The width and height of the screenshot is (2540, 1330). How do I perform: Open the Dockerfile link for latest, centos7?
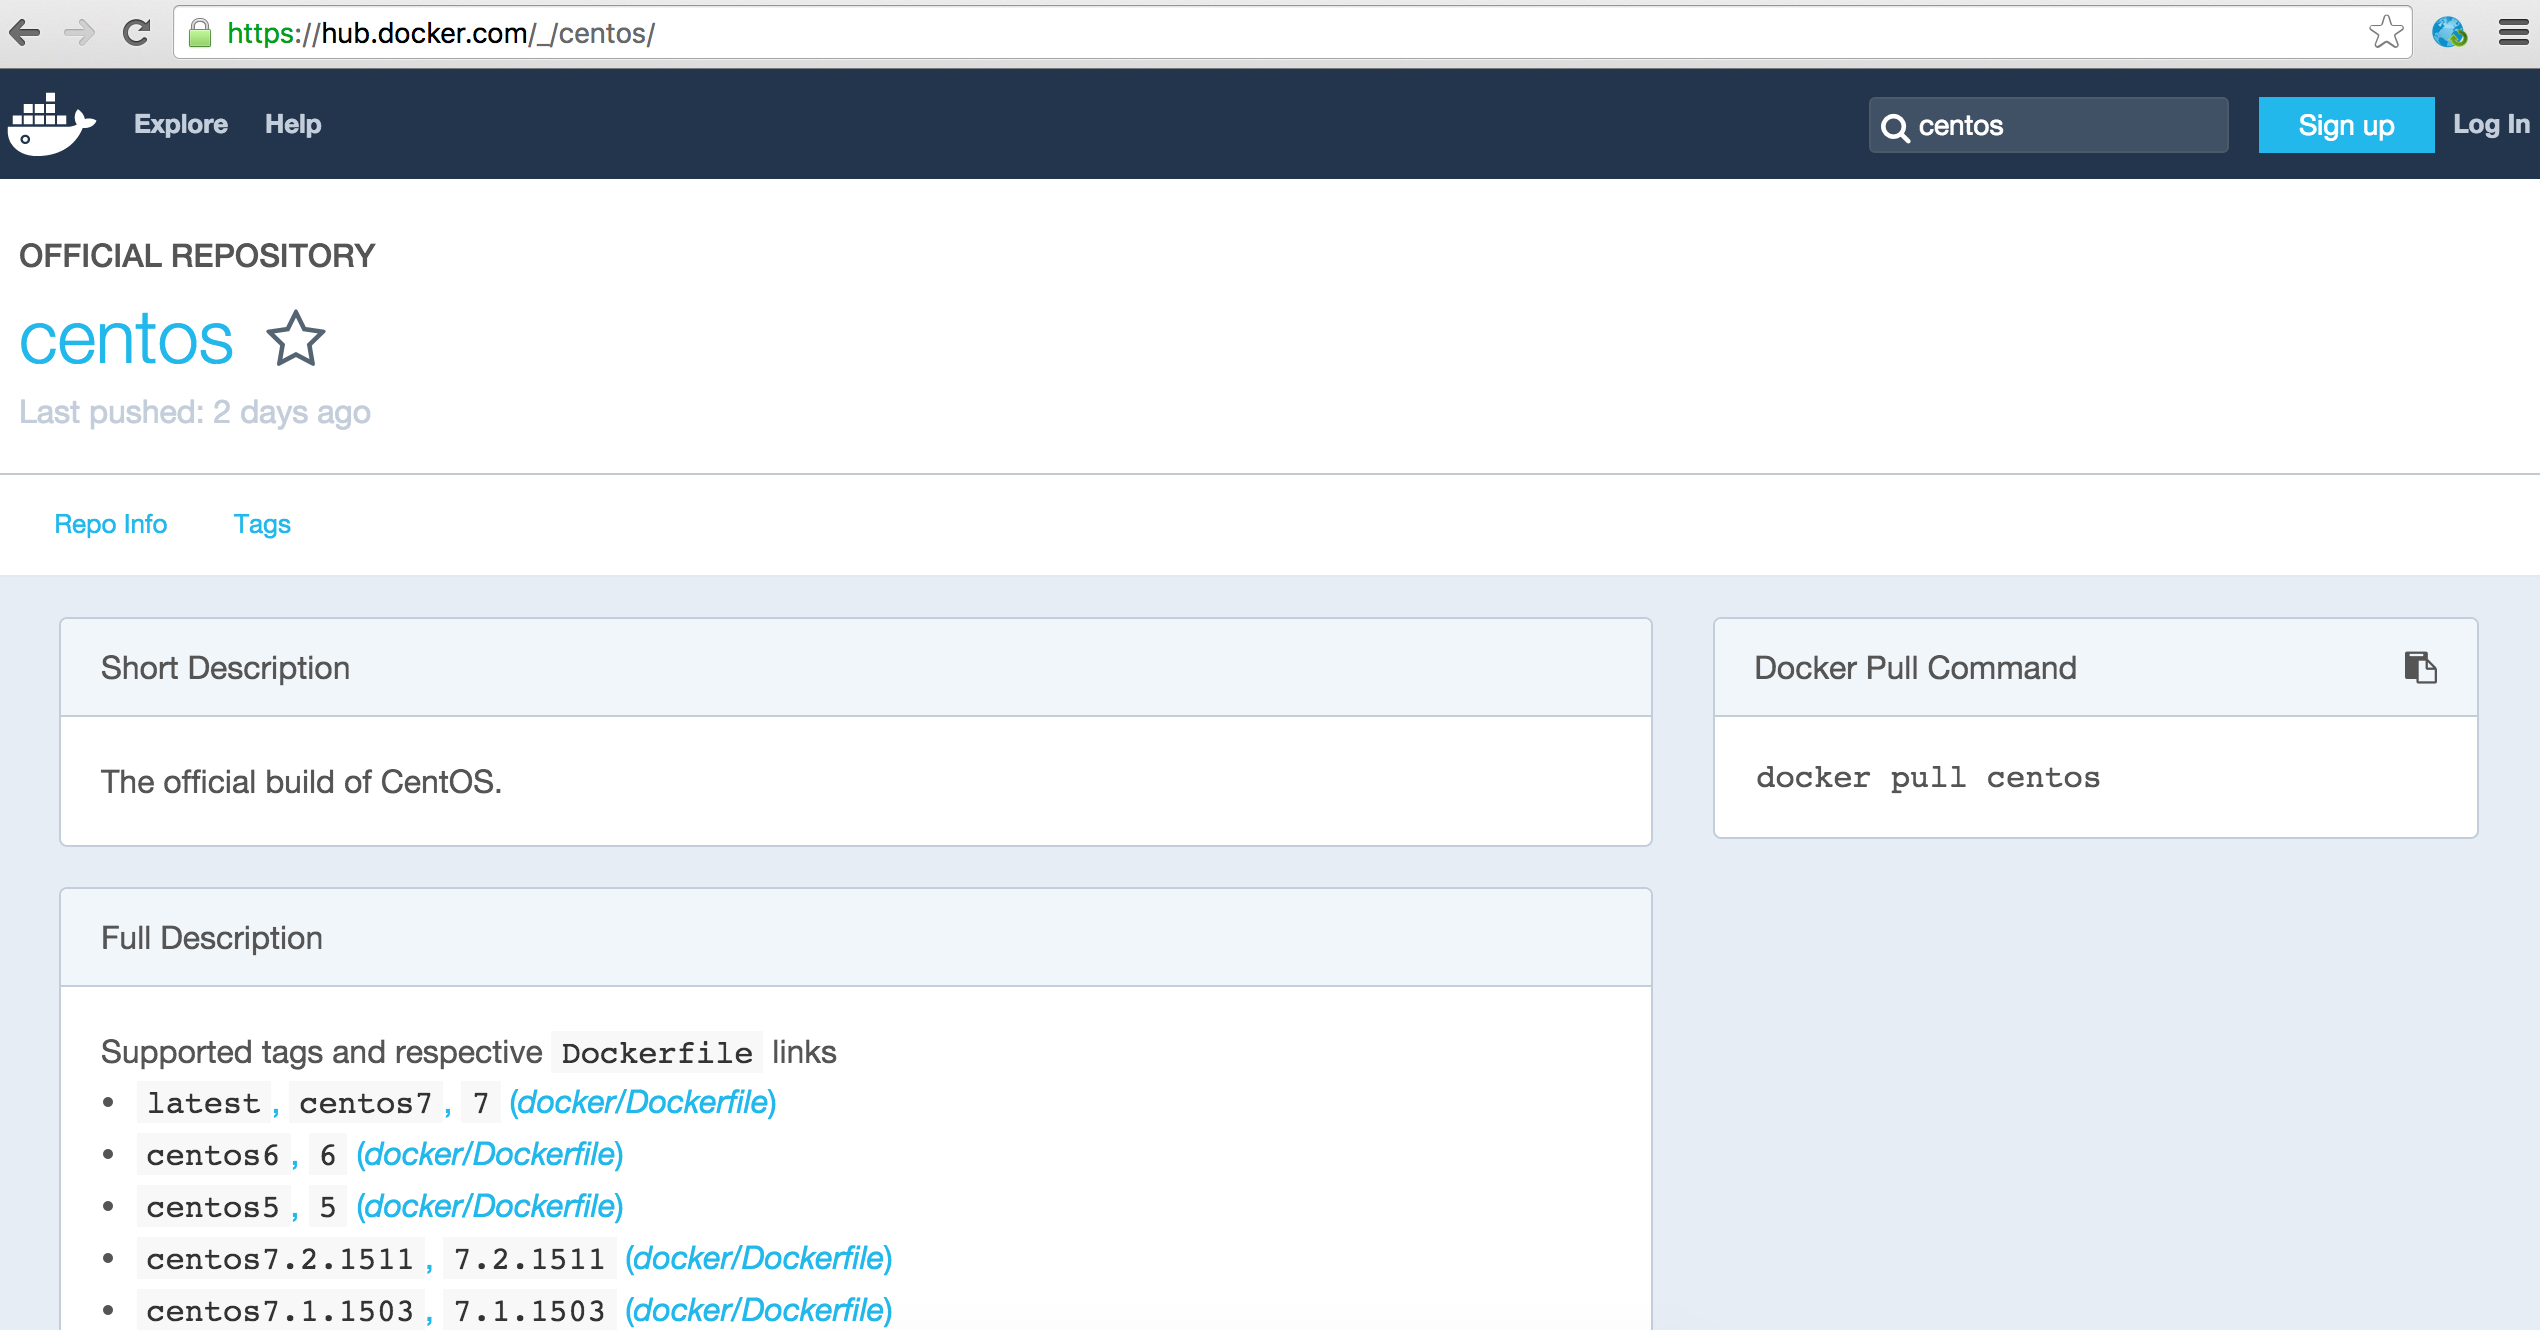click(643, 1102)
